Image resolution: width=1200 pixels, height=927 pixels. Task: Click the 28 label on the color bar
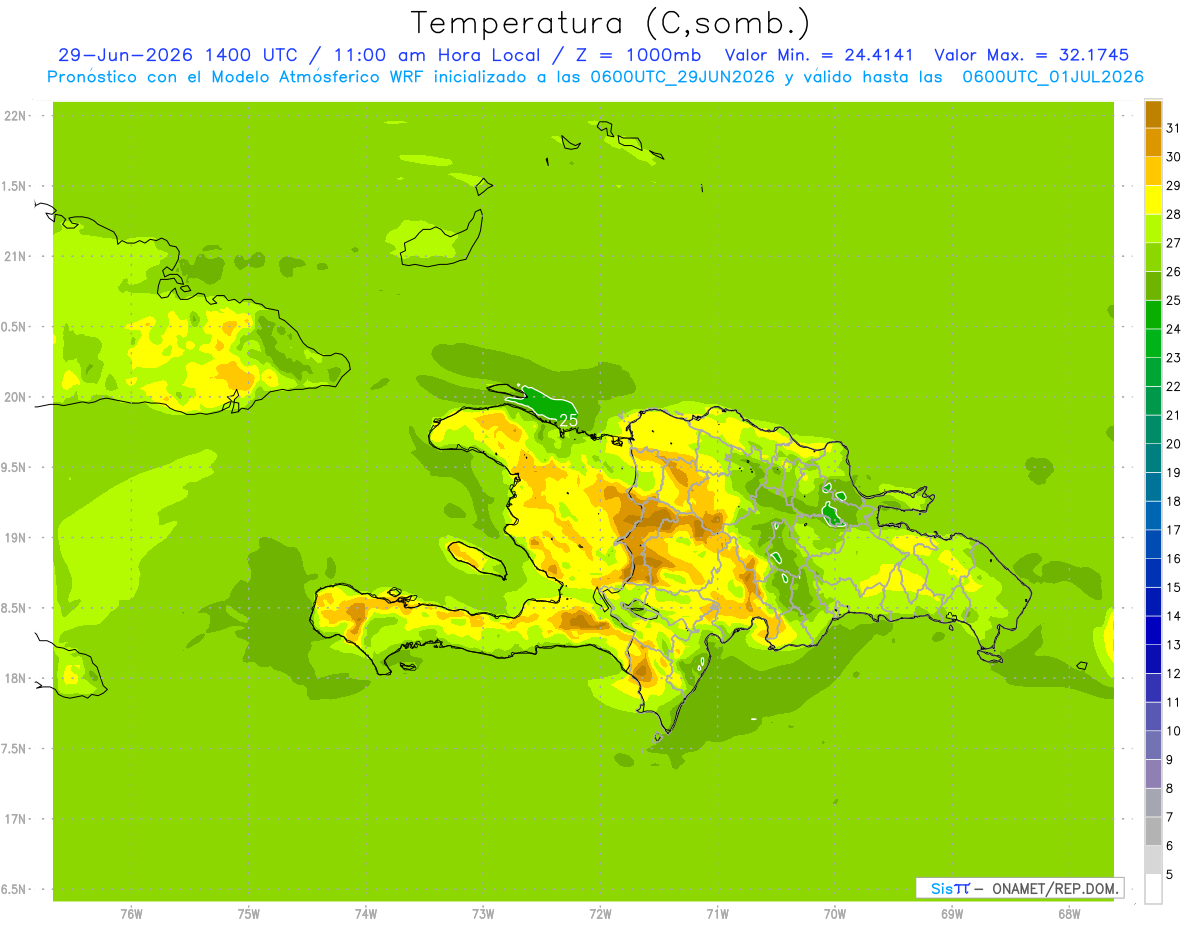click(x=1174, y=214)
